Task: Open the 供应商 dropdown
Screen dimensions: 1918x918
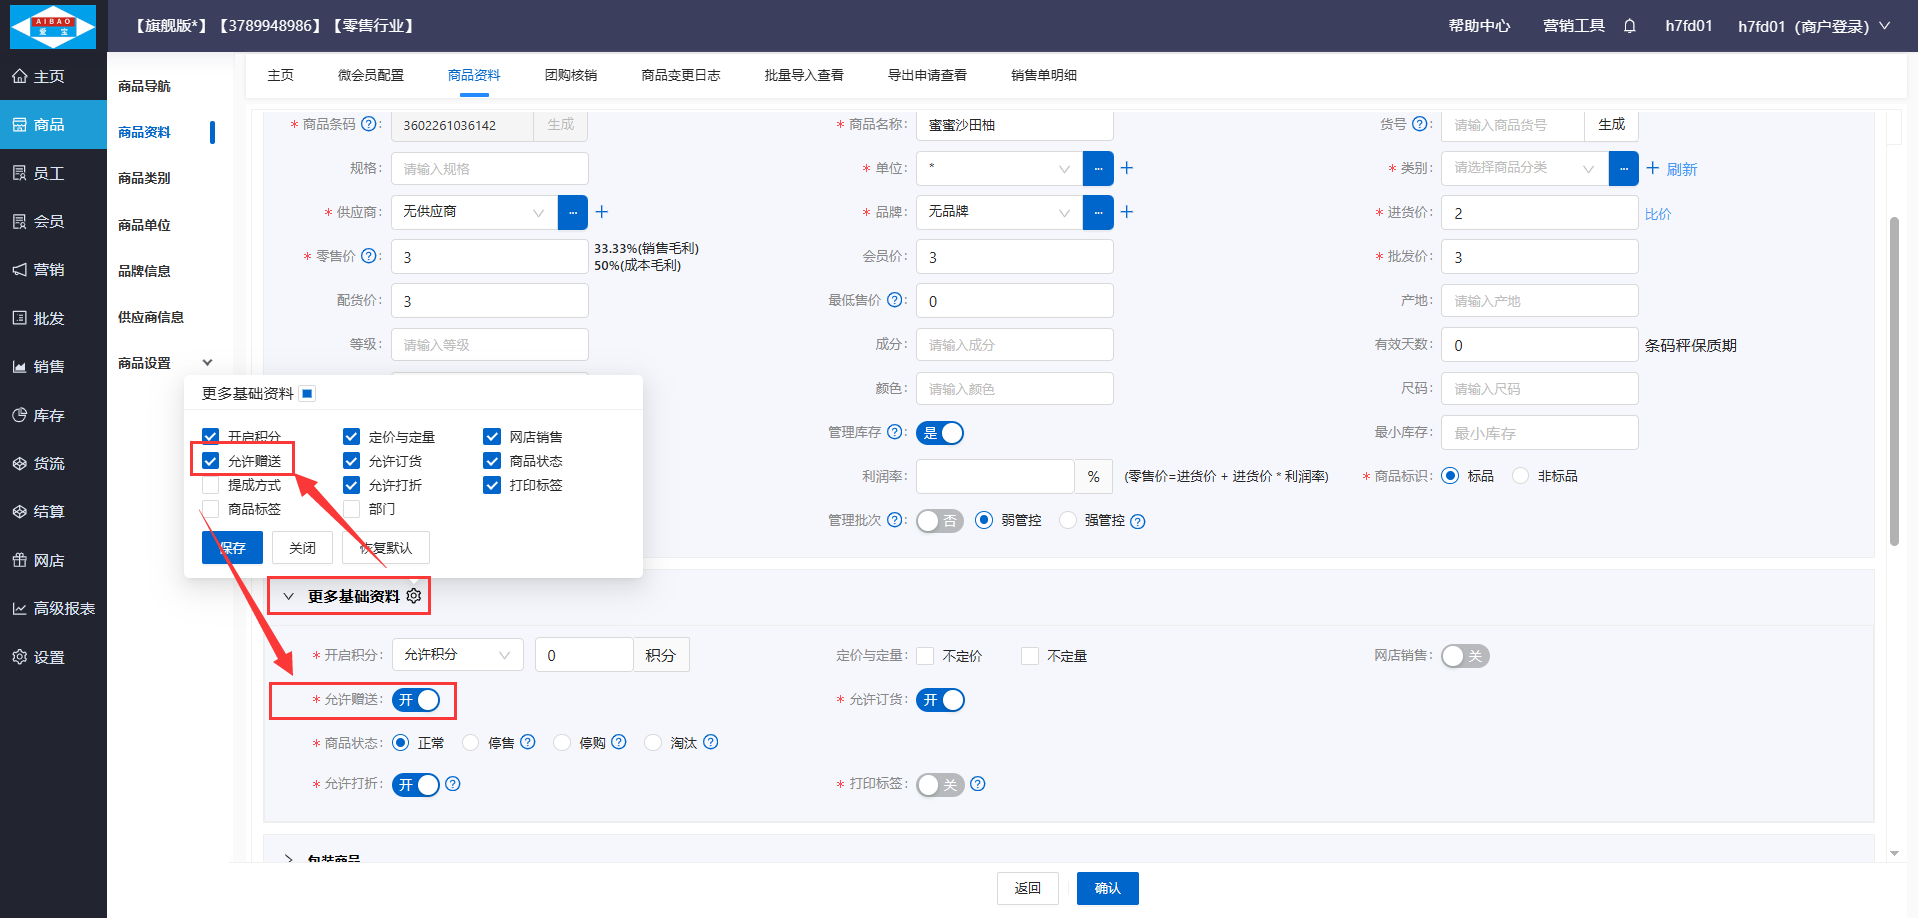Action: [474, 212]
